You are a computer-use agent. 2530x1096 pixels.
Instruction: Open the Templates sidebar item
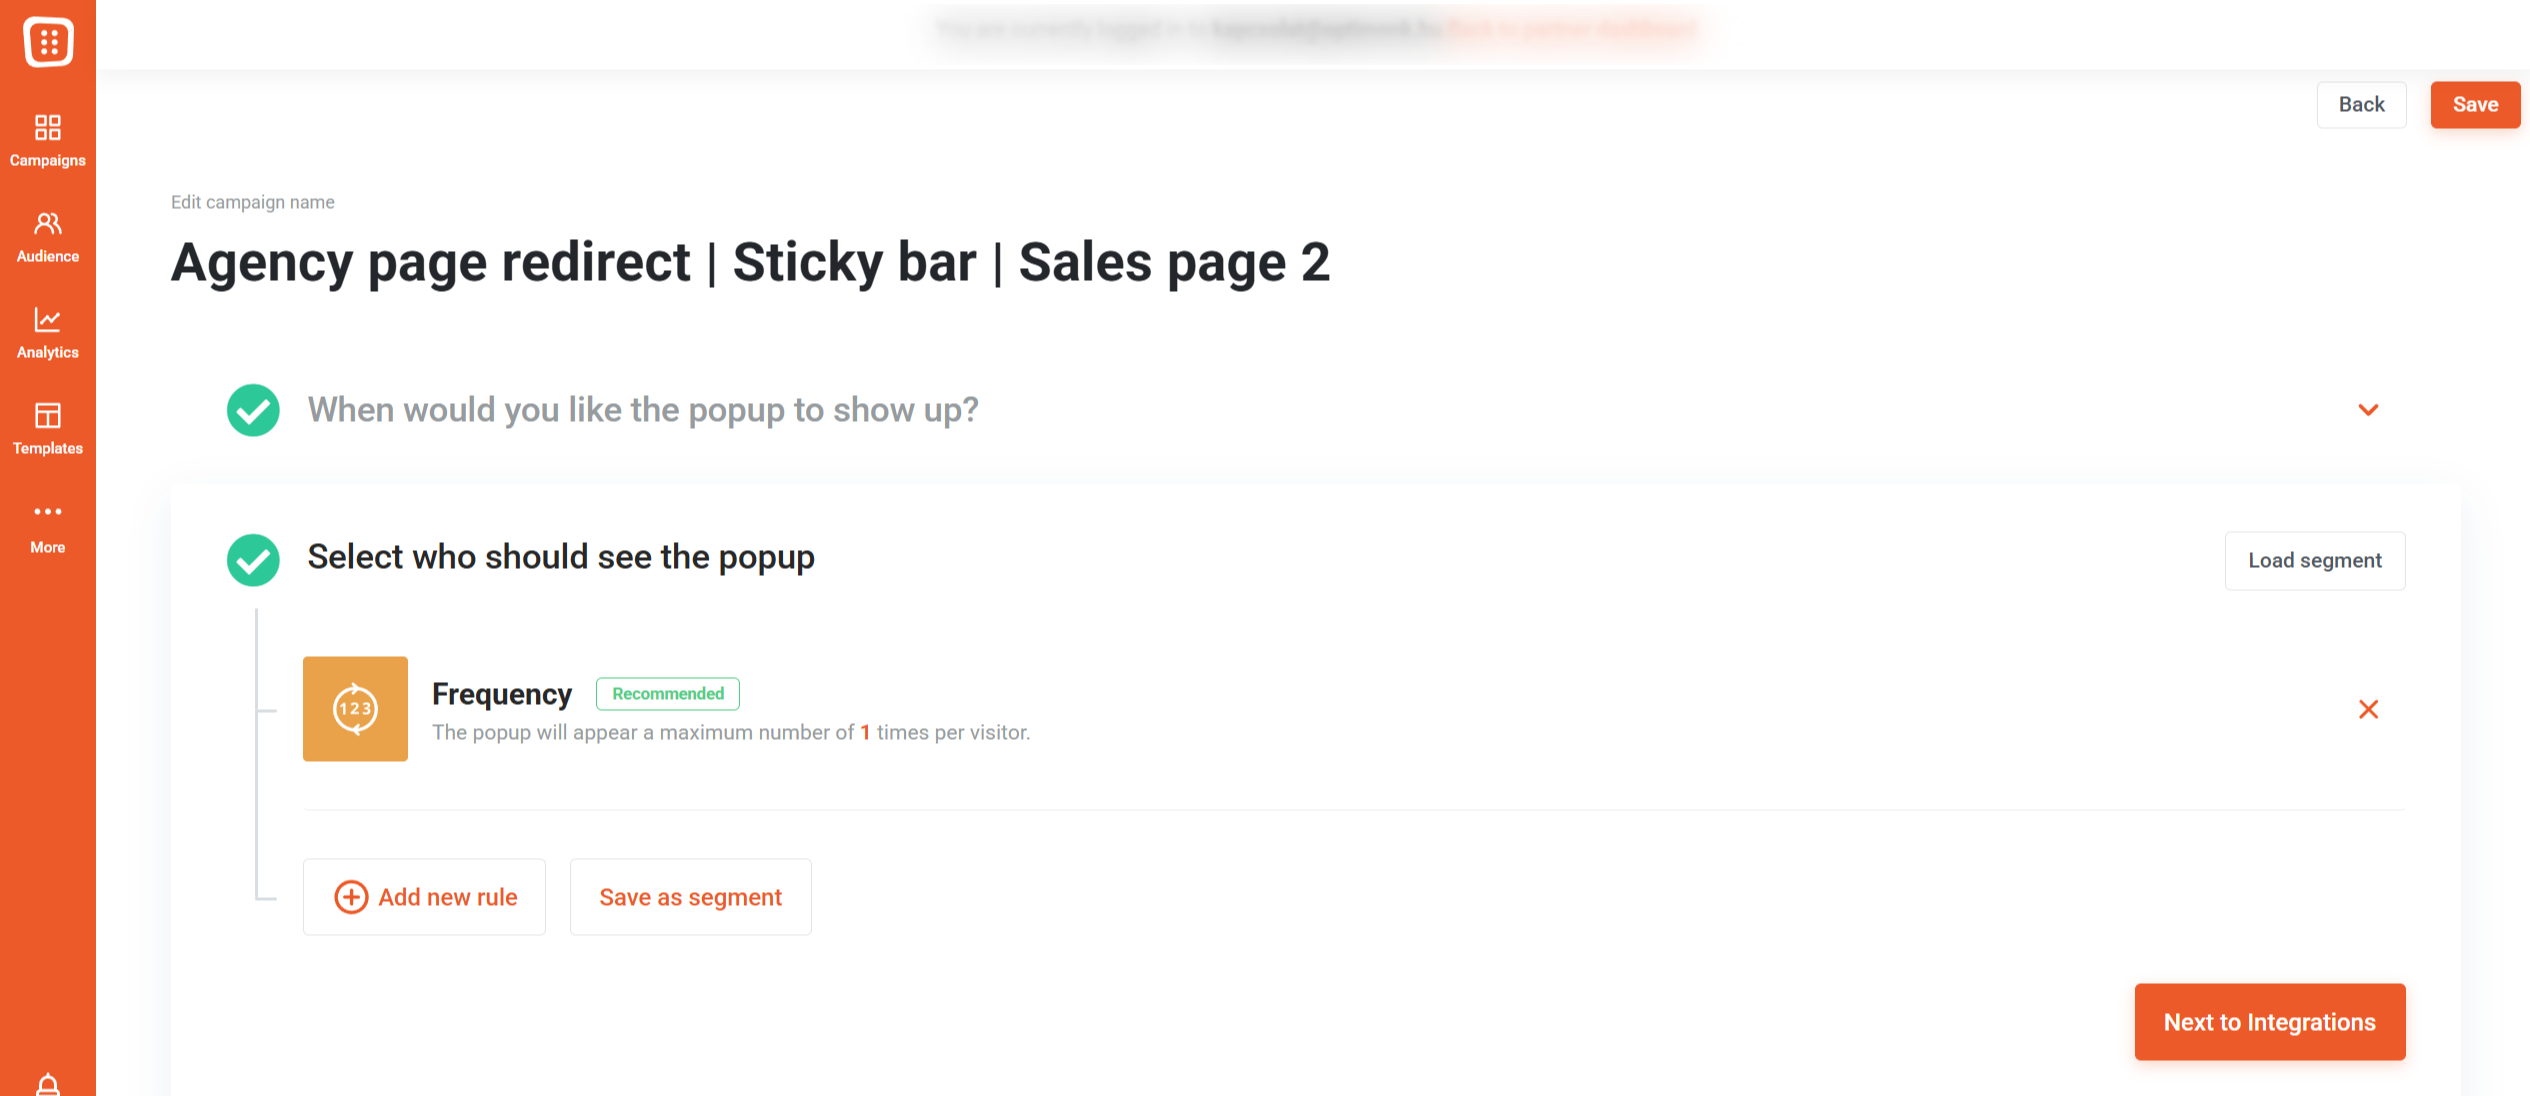click(47, 429)
